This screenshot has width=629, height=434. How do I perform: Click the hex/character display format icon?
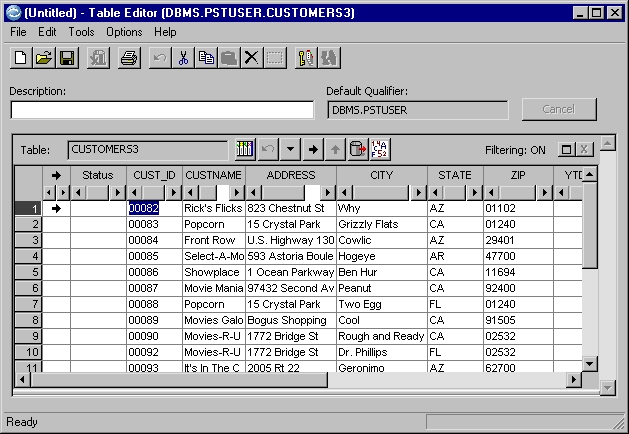pos(379,149)
